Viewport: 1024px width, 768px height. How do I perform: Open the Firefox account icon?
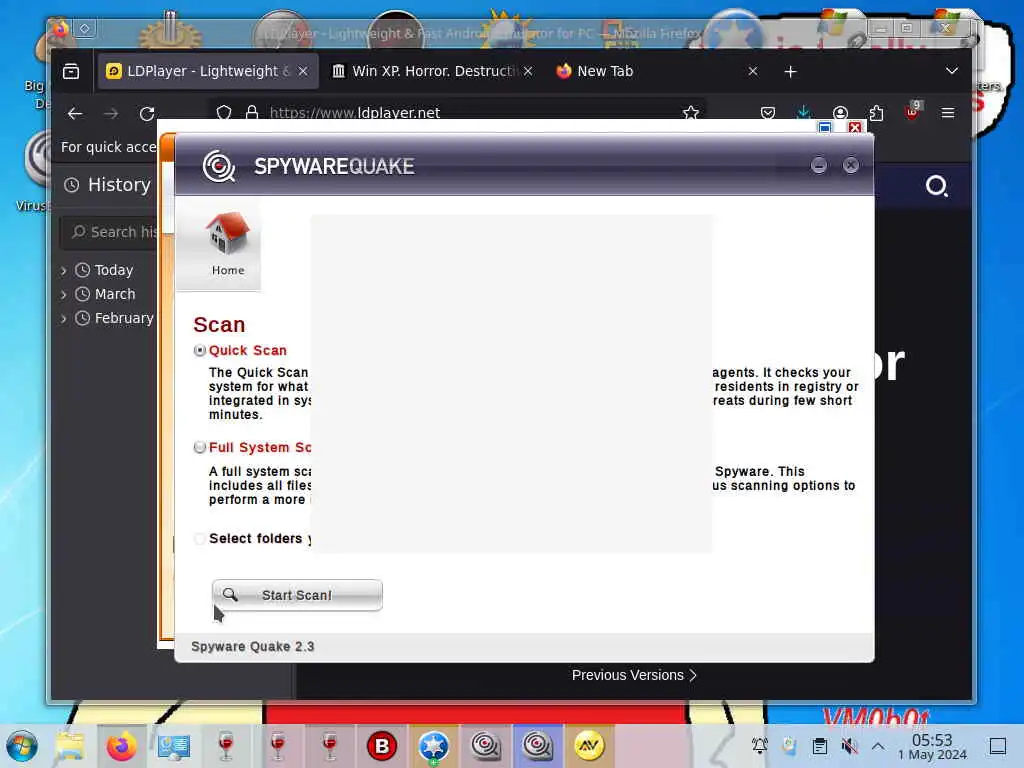[840, 113]
